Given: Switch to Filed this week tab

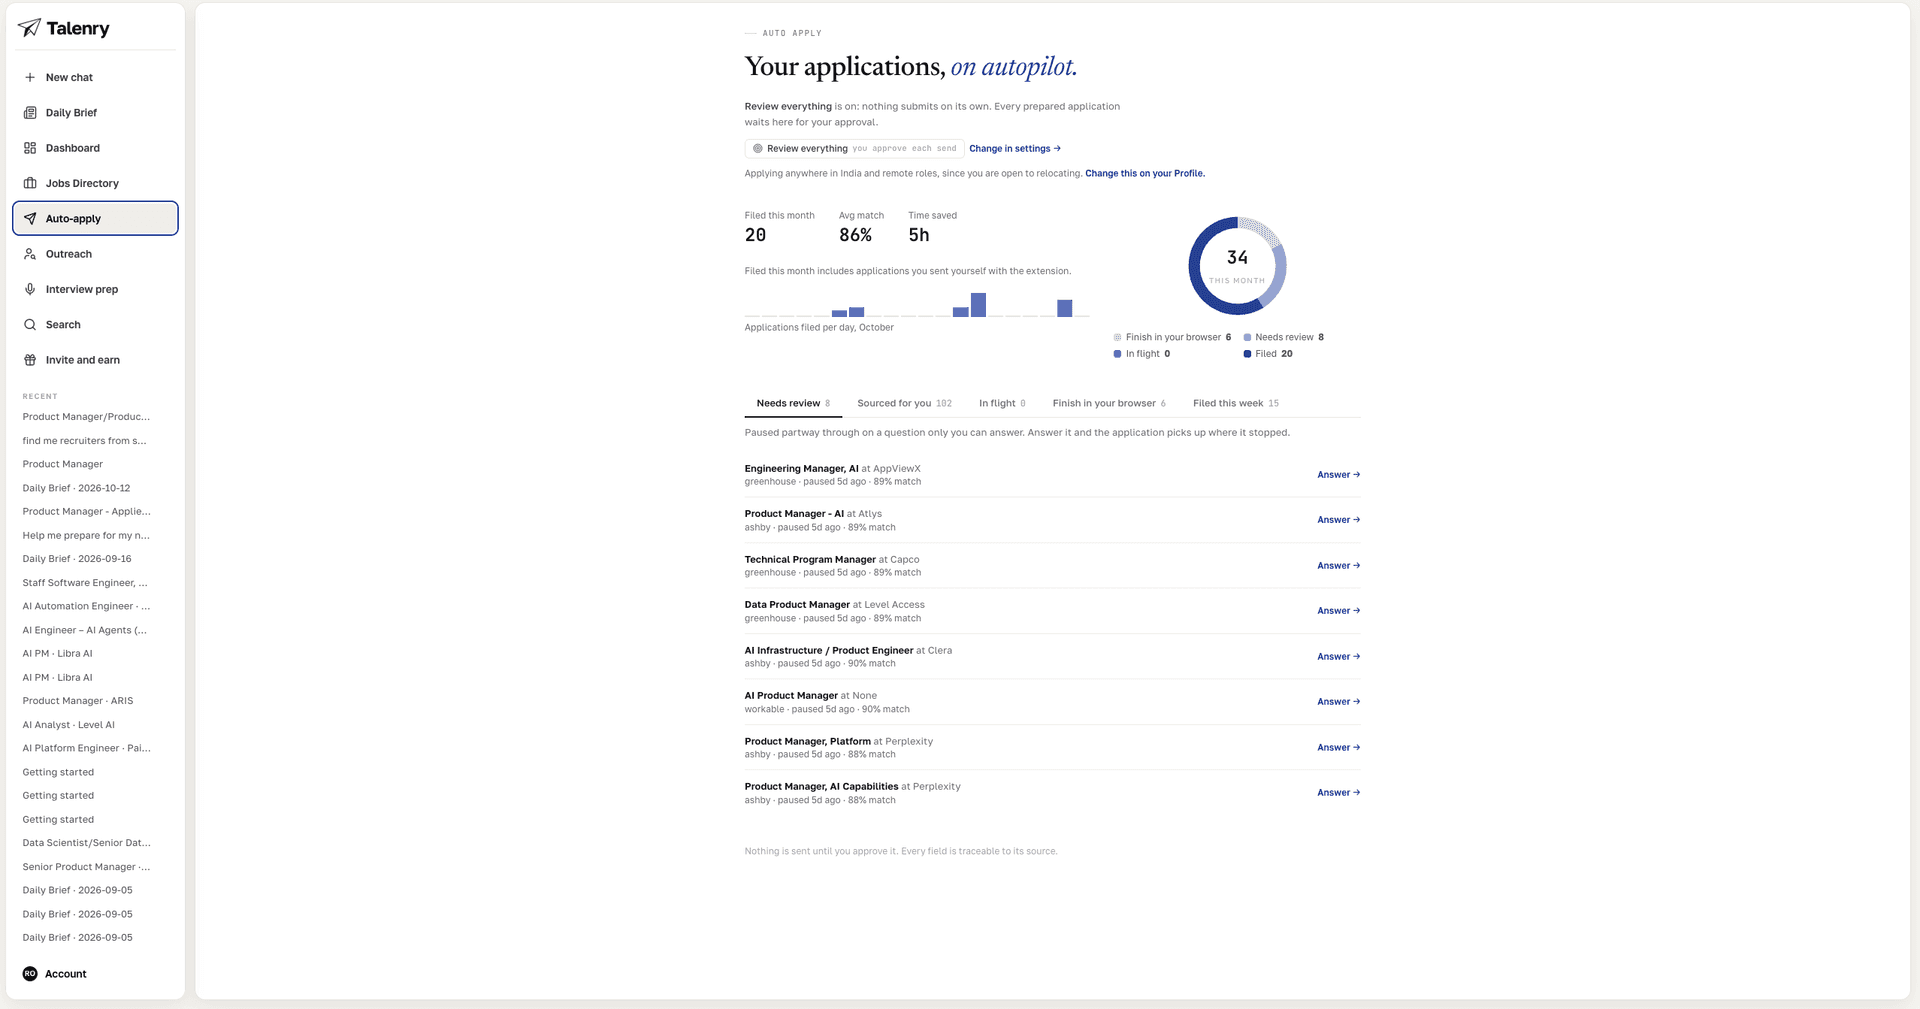Looking at the screenshot, I should 1236,403.
